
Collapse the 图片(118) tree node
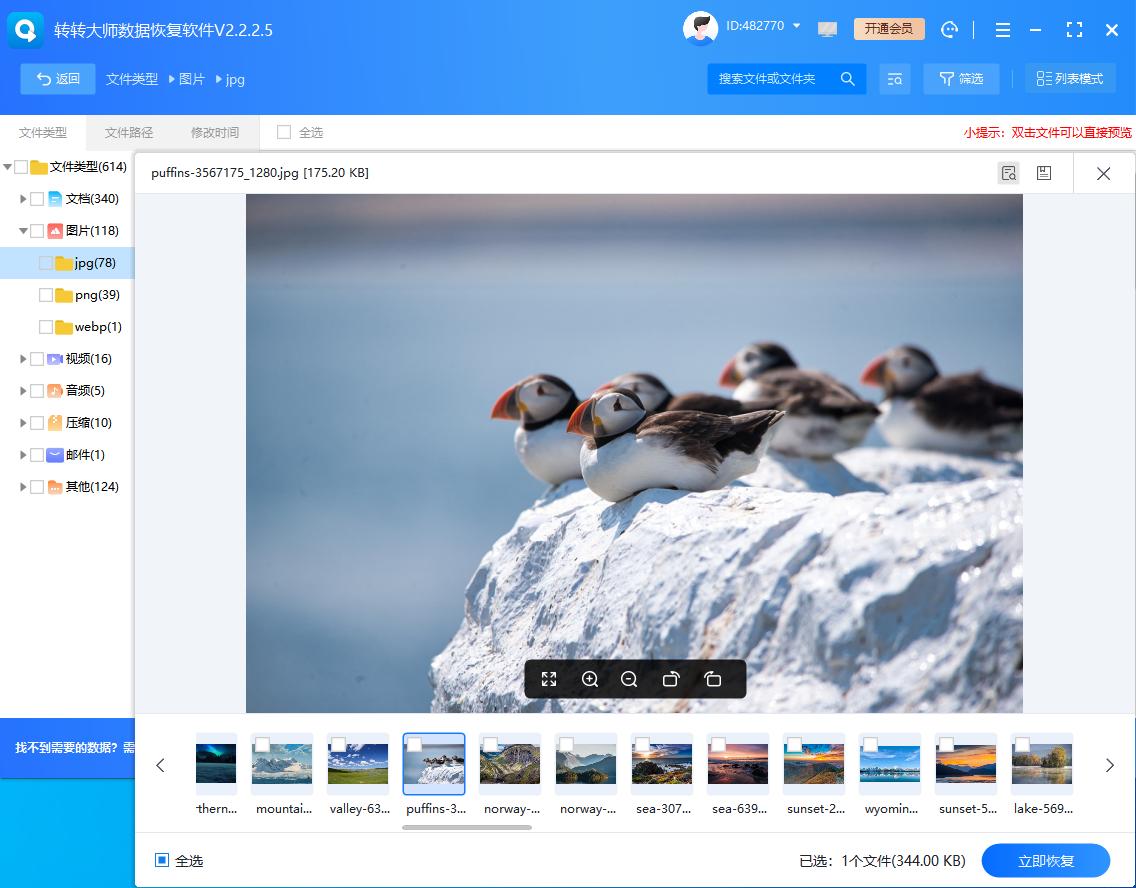tap(23, 231)
